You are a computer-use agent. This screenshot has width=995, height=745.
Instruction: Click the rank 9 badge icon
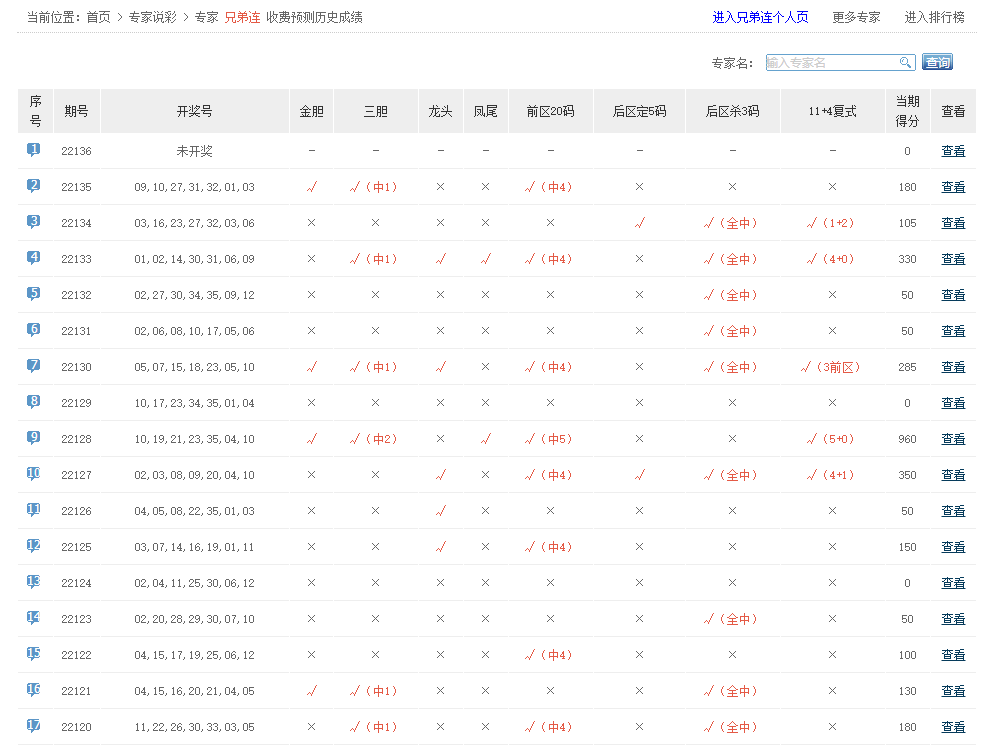click(x=34, y=438)
